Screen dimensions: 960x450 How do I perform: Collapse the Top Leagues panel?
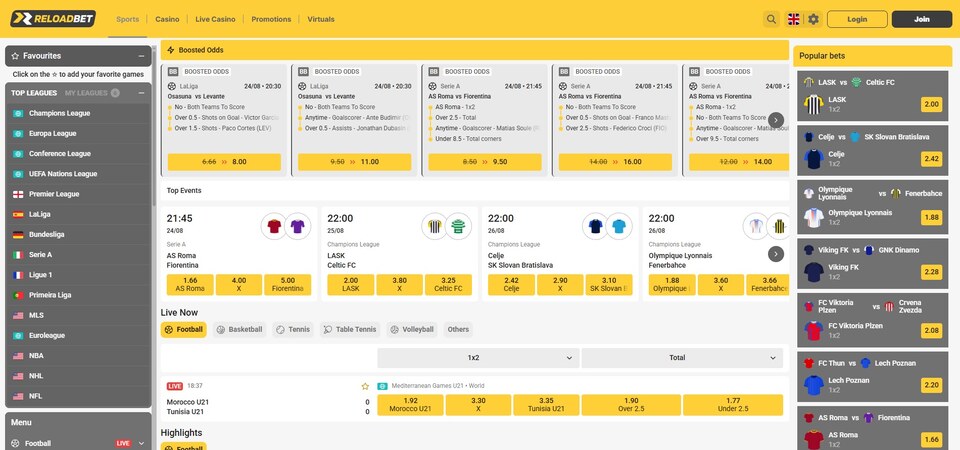point(141,93)
